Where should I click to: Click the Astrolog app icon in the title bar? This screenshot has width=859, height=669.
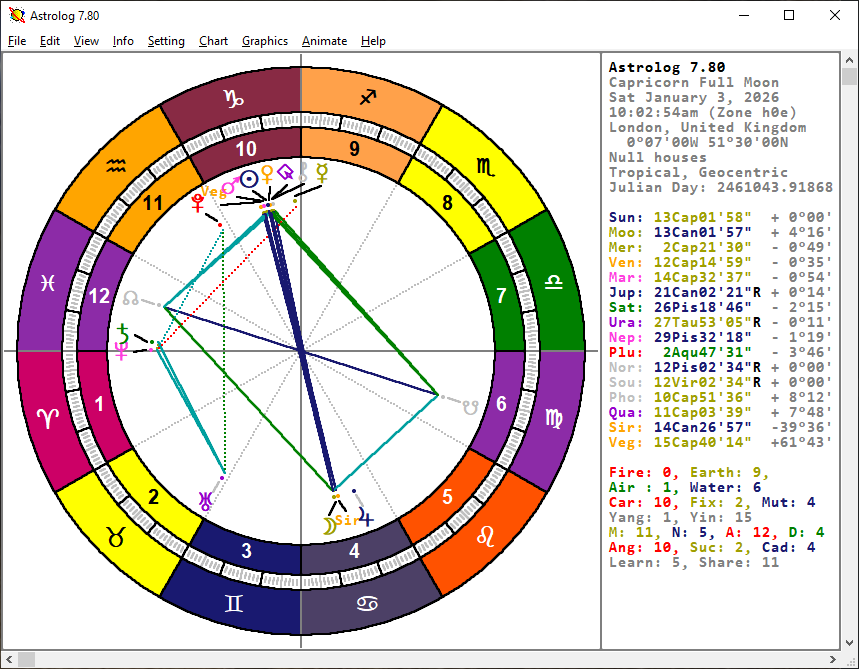pos(16,16)
